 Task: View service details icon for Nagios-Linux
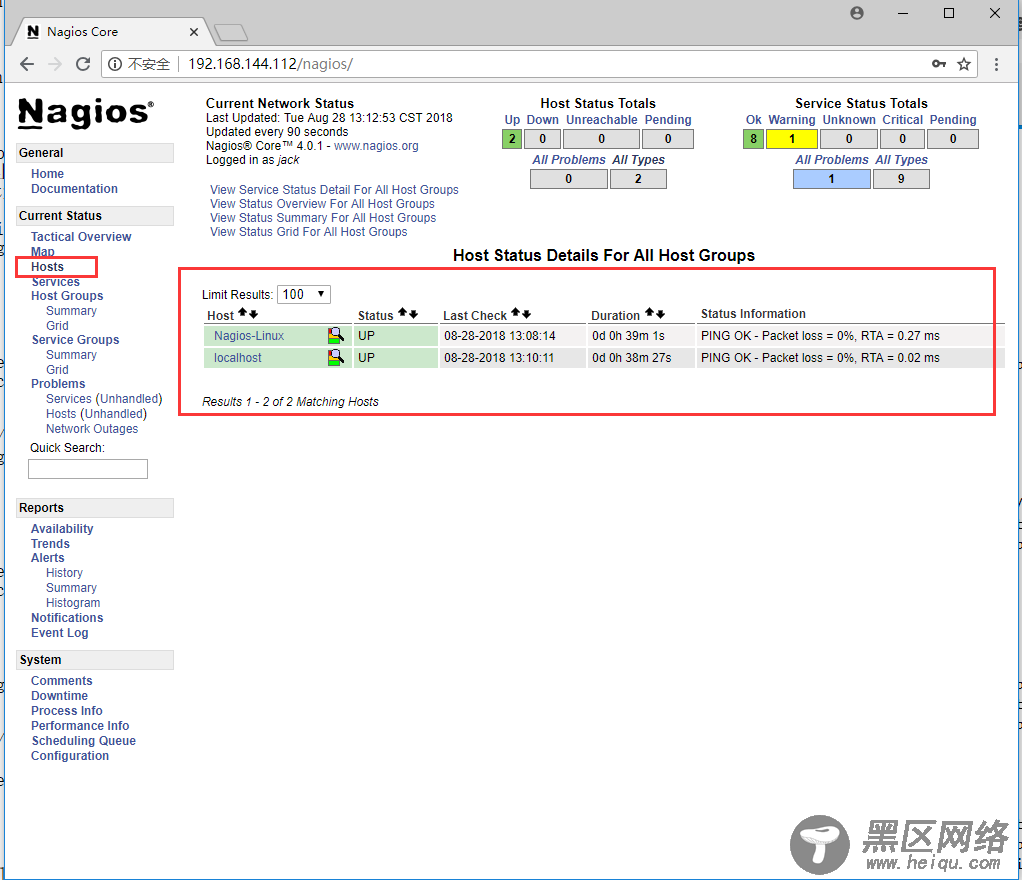click(336, 336)
